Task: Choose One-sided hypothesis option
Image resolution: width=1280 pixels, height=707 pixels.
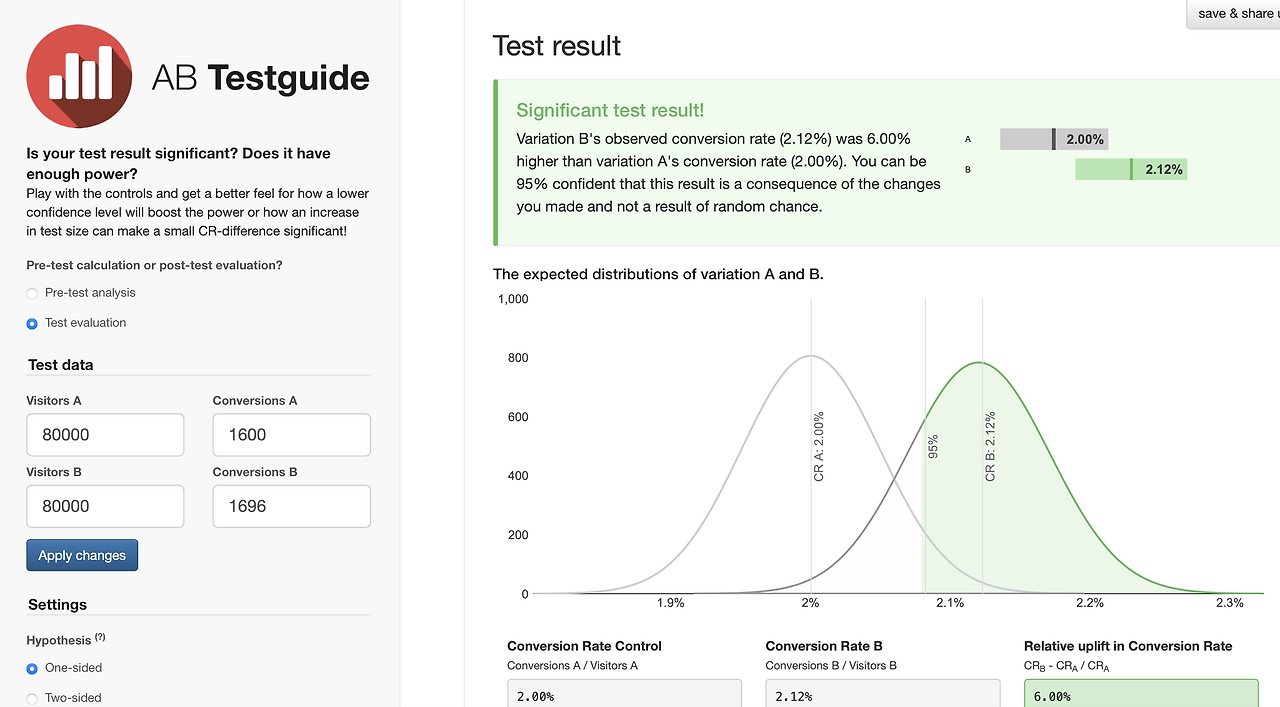Action: pos(33,668)
